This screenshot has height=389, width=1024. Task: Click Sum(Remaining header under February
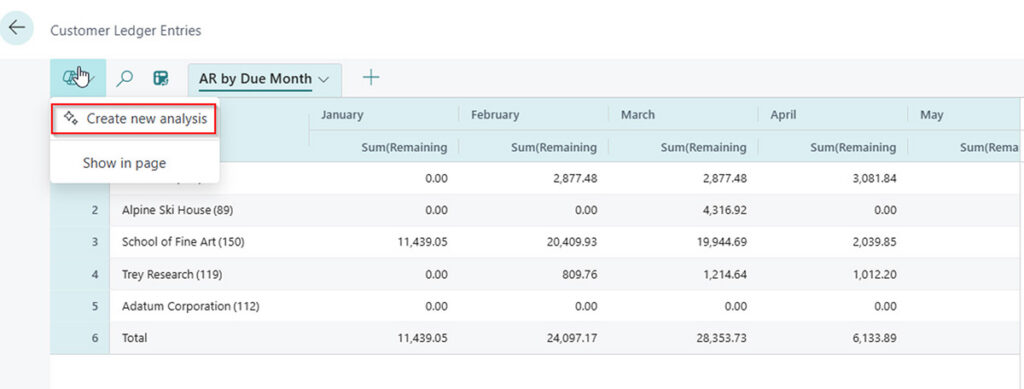point(554,148)
